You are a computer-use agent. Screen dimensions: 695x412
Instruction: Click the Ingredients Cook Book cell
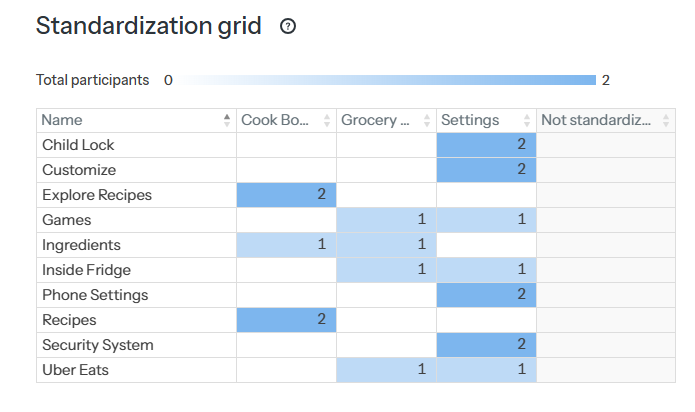tap(286, 245)
